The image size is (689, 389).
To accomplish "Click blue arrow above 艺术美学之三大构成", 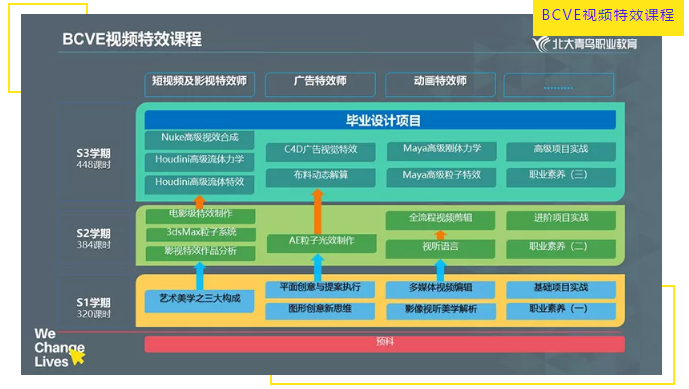I will 199,276.
